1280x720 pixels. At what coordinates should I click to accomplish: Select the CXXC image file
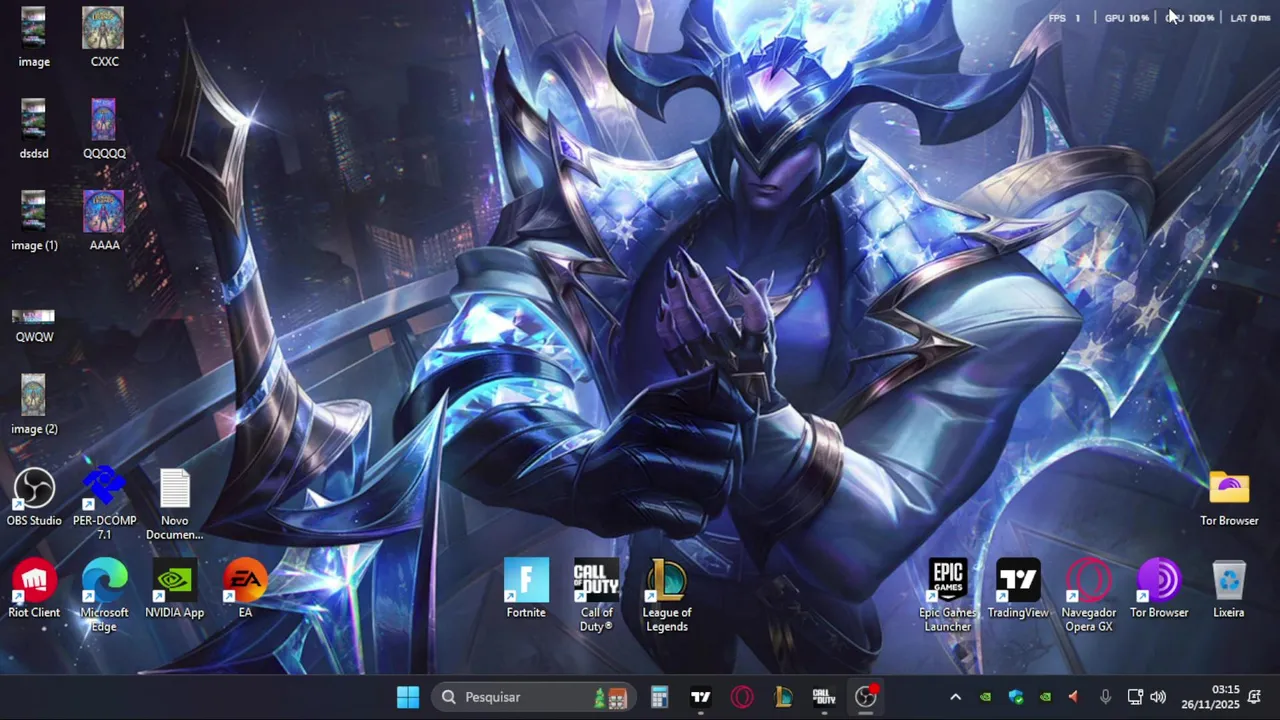(104, 38)
